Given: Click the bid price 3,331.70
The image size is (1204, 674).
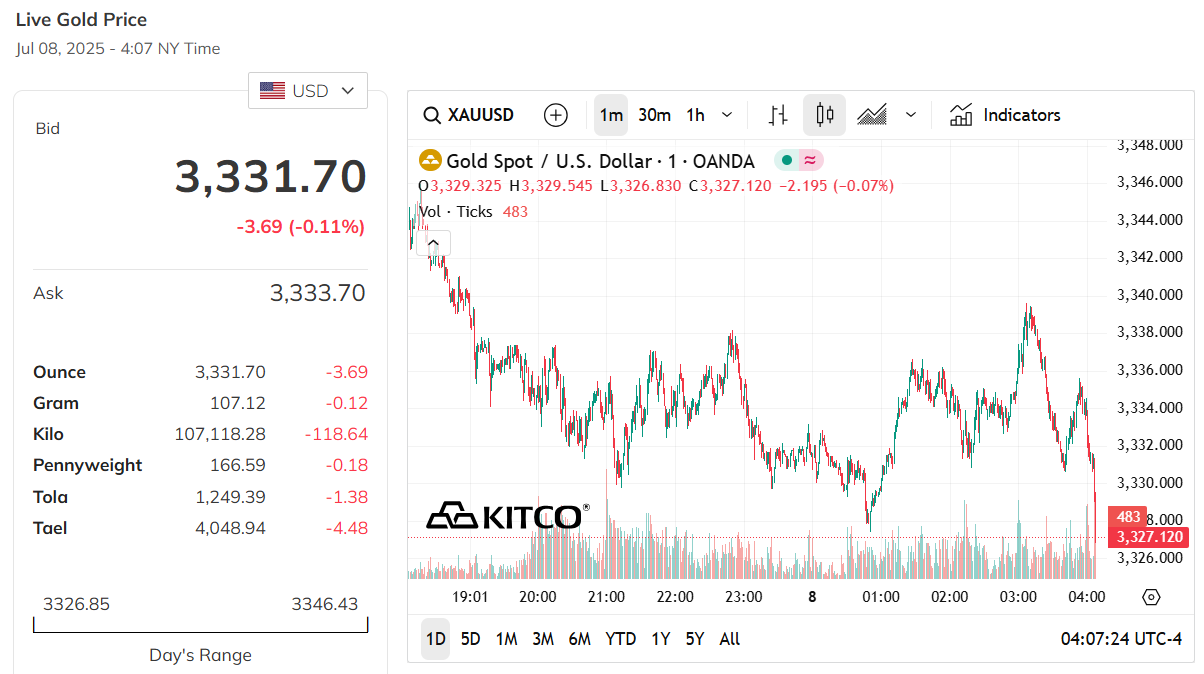Looking at the screenshot, I should coord(271,176).
